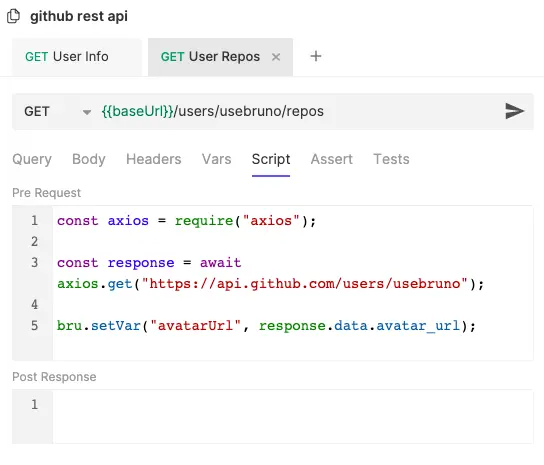
Task: Click the Post Response section label
Action: (54, 377)
